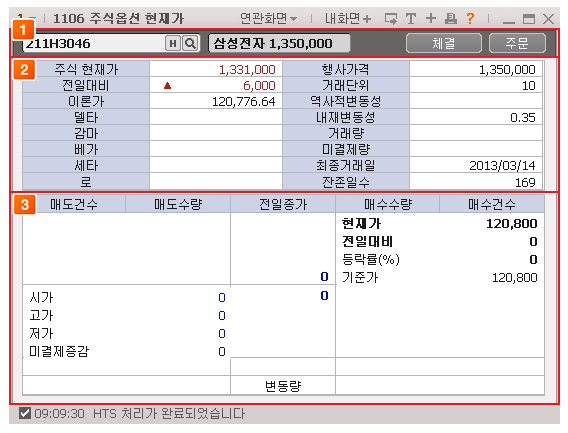Click the 최종거래일 value 2013/03/14

[x=502, y=166]
